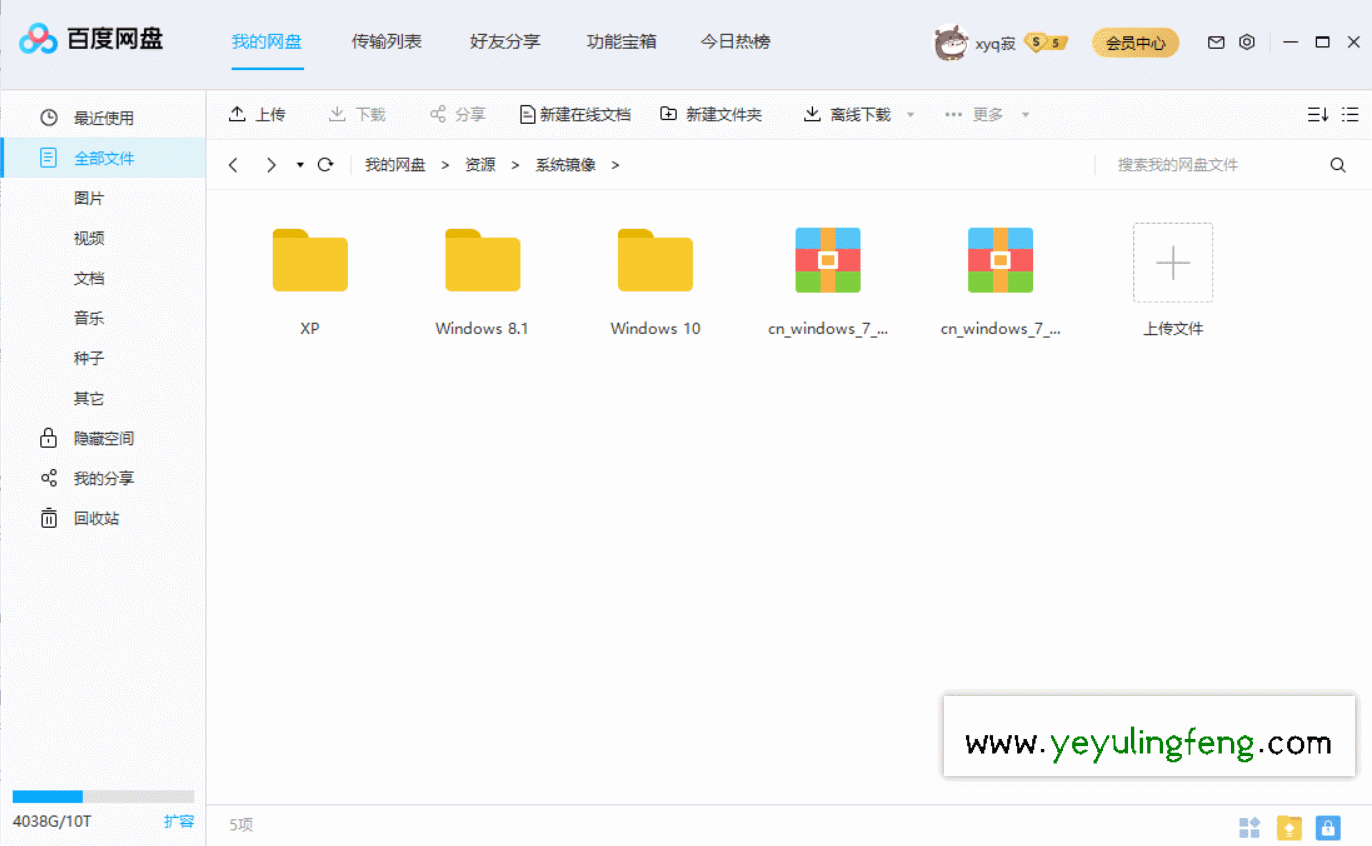View the 今日热榜 tab

[736, 42]
